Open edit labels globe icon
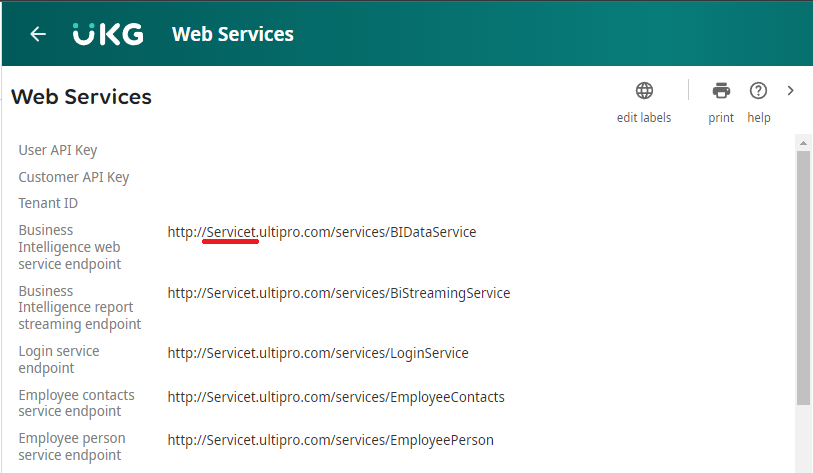The image size is (813, 473). (x=644, y=91)
